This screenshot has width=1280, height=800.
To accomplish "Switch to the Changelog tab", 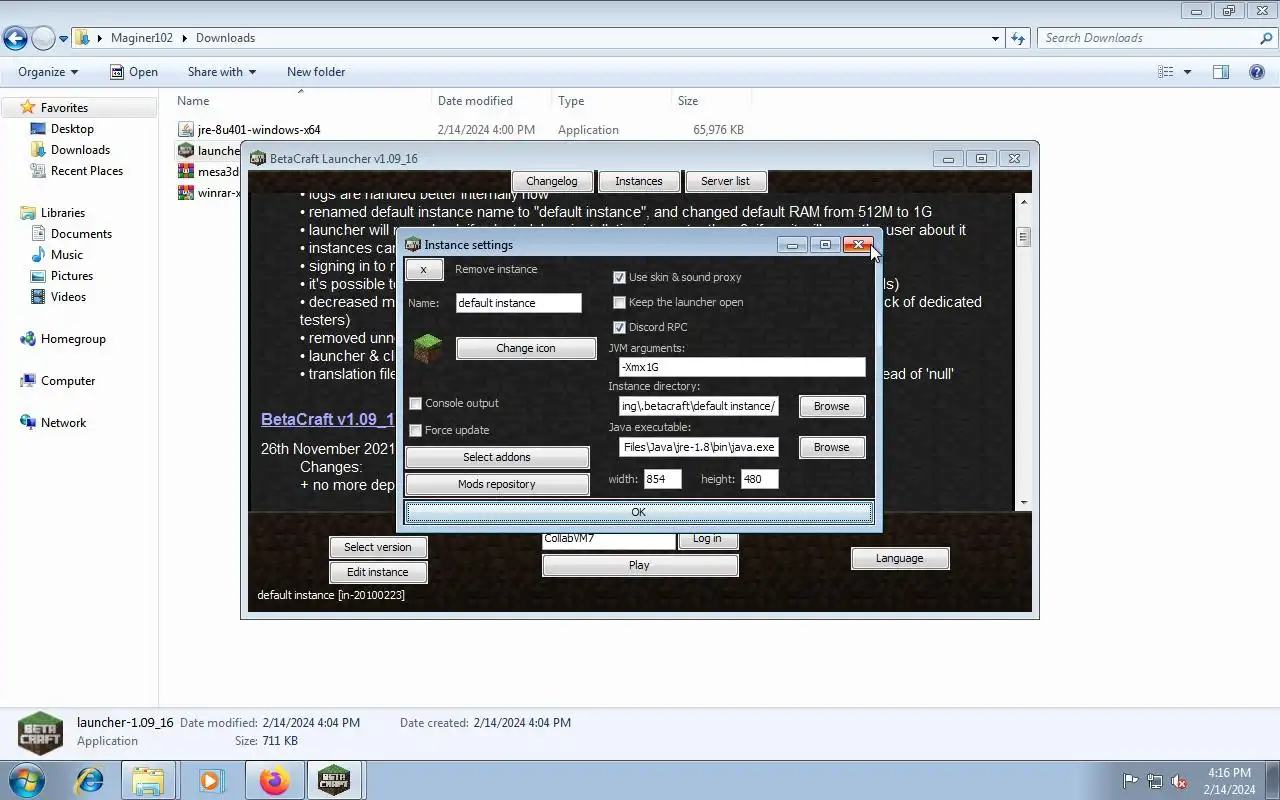I will click(552, 181).
